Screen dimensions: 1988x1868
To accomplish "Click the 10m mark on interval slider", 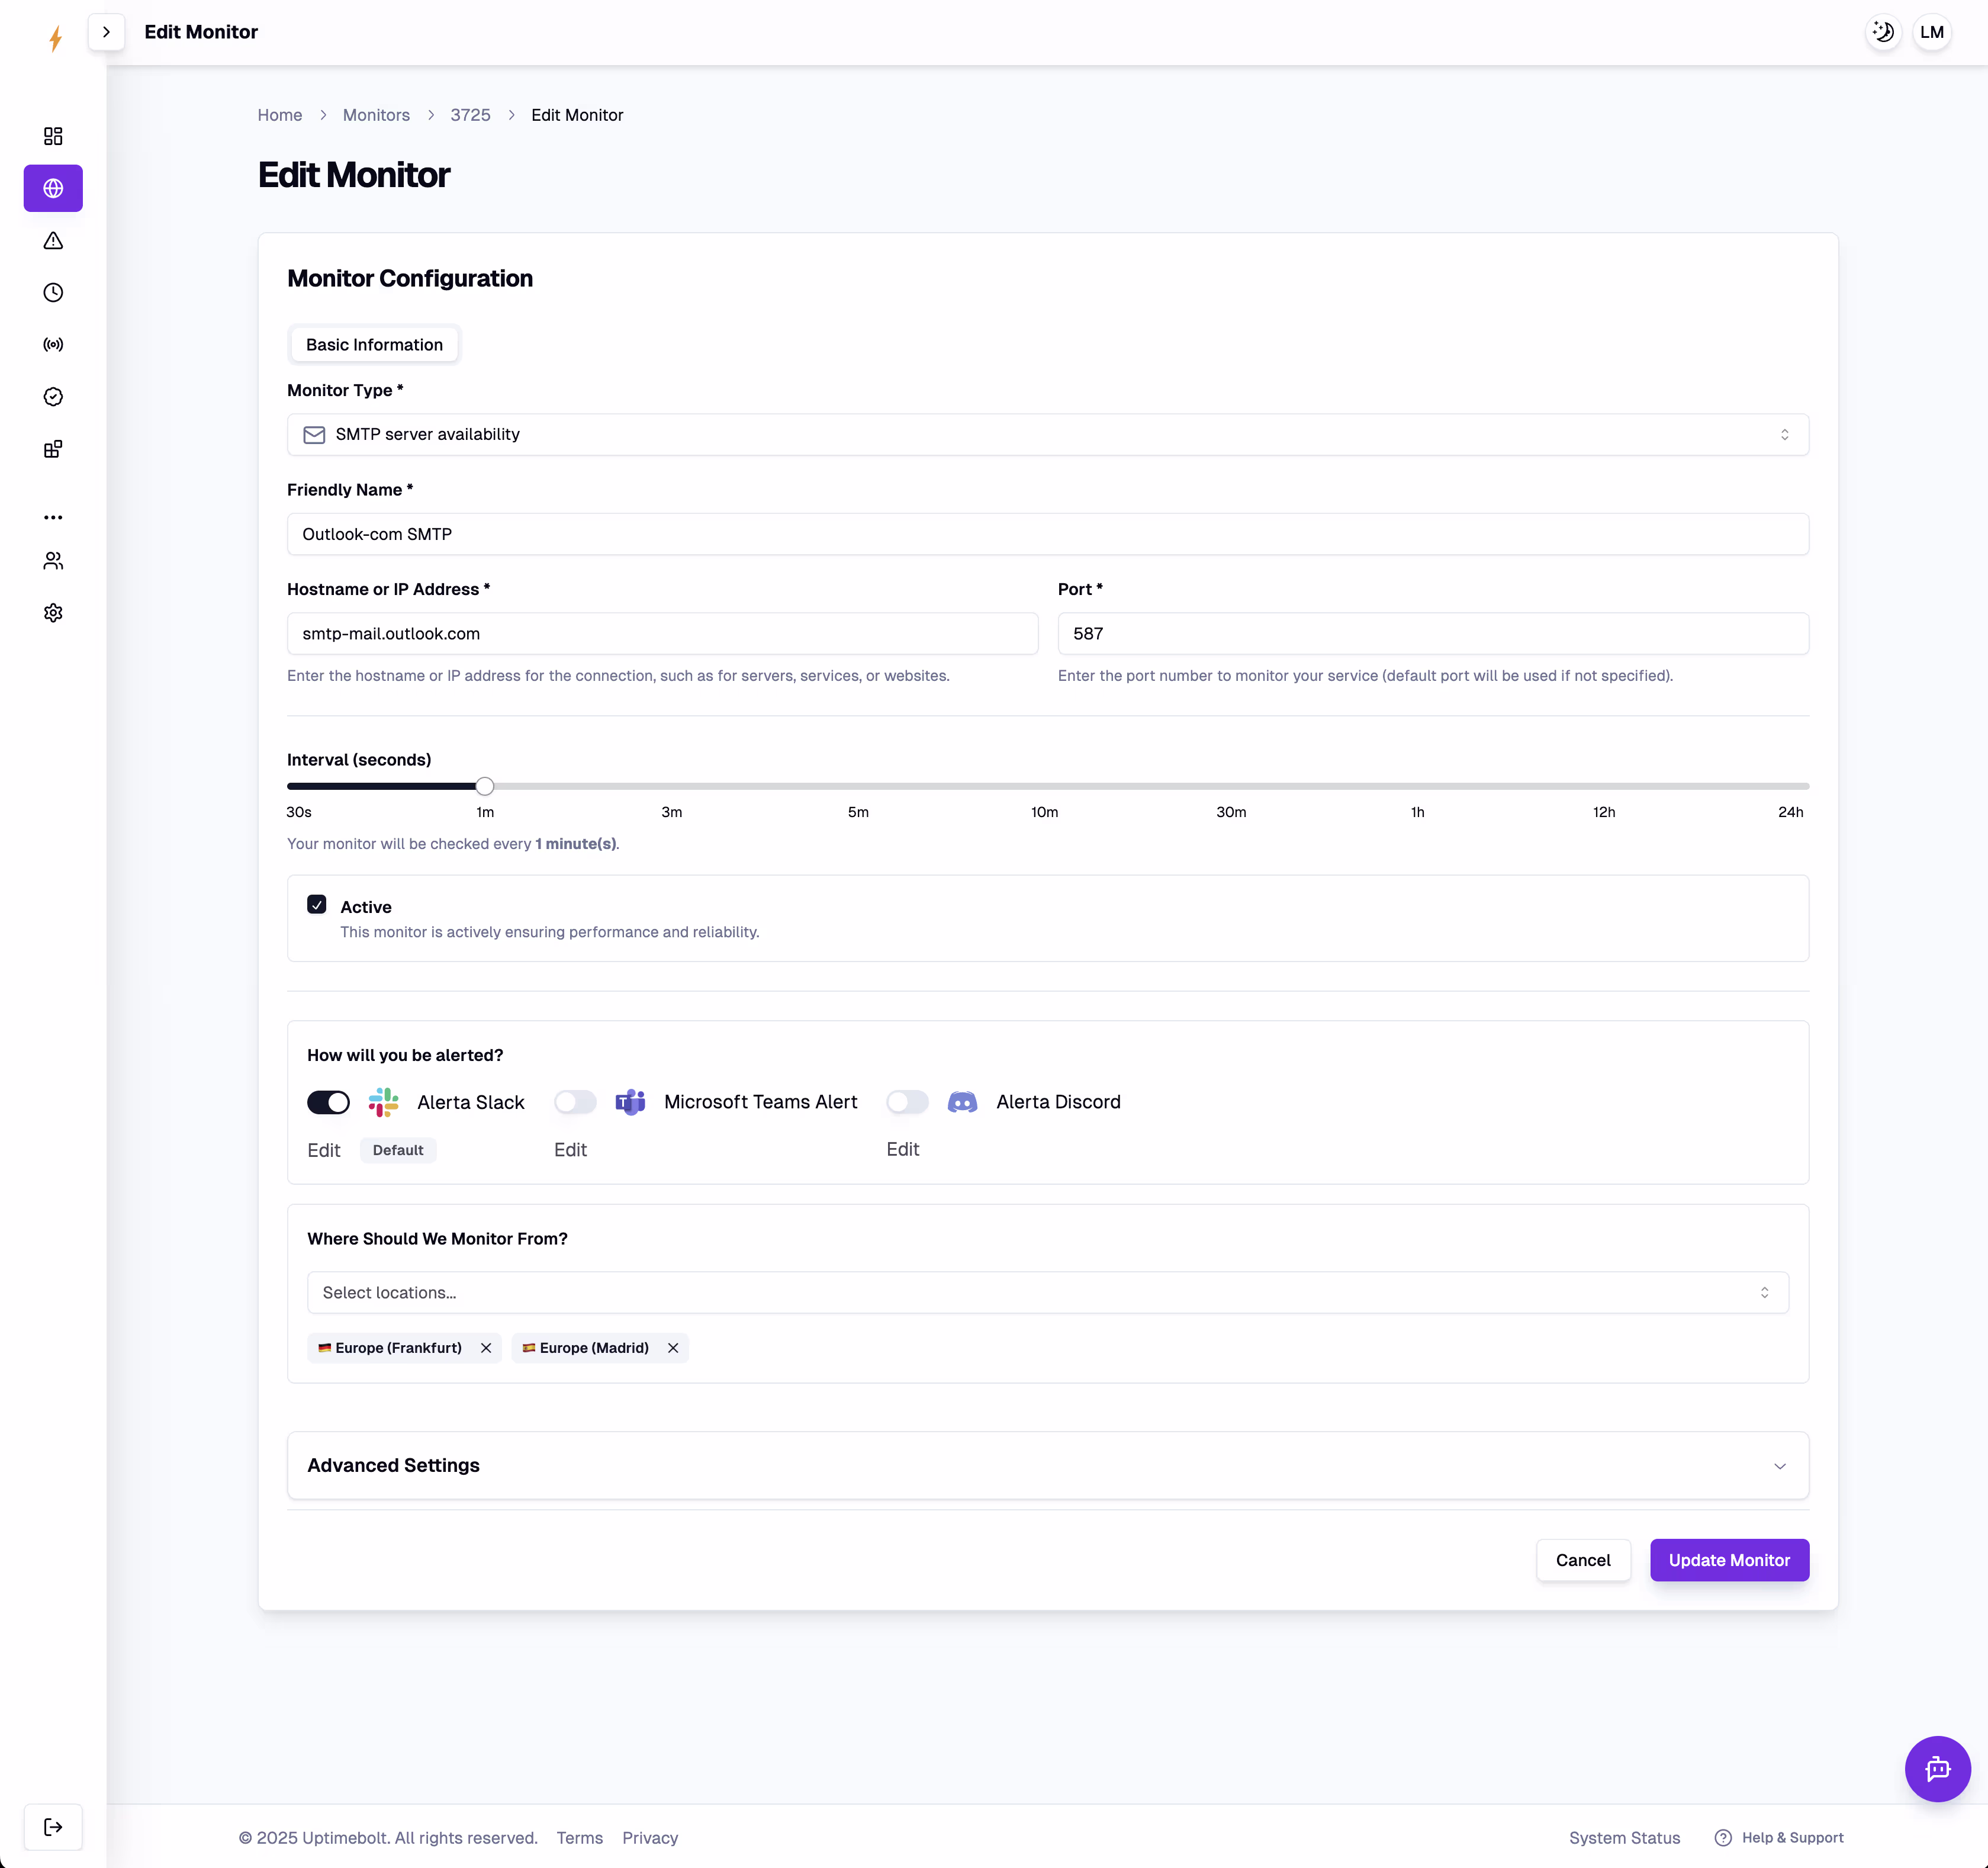I will click(x=1044, y=786).
